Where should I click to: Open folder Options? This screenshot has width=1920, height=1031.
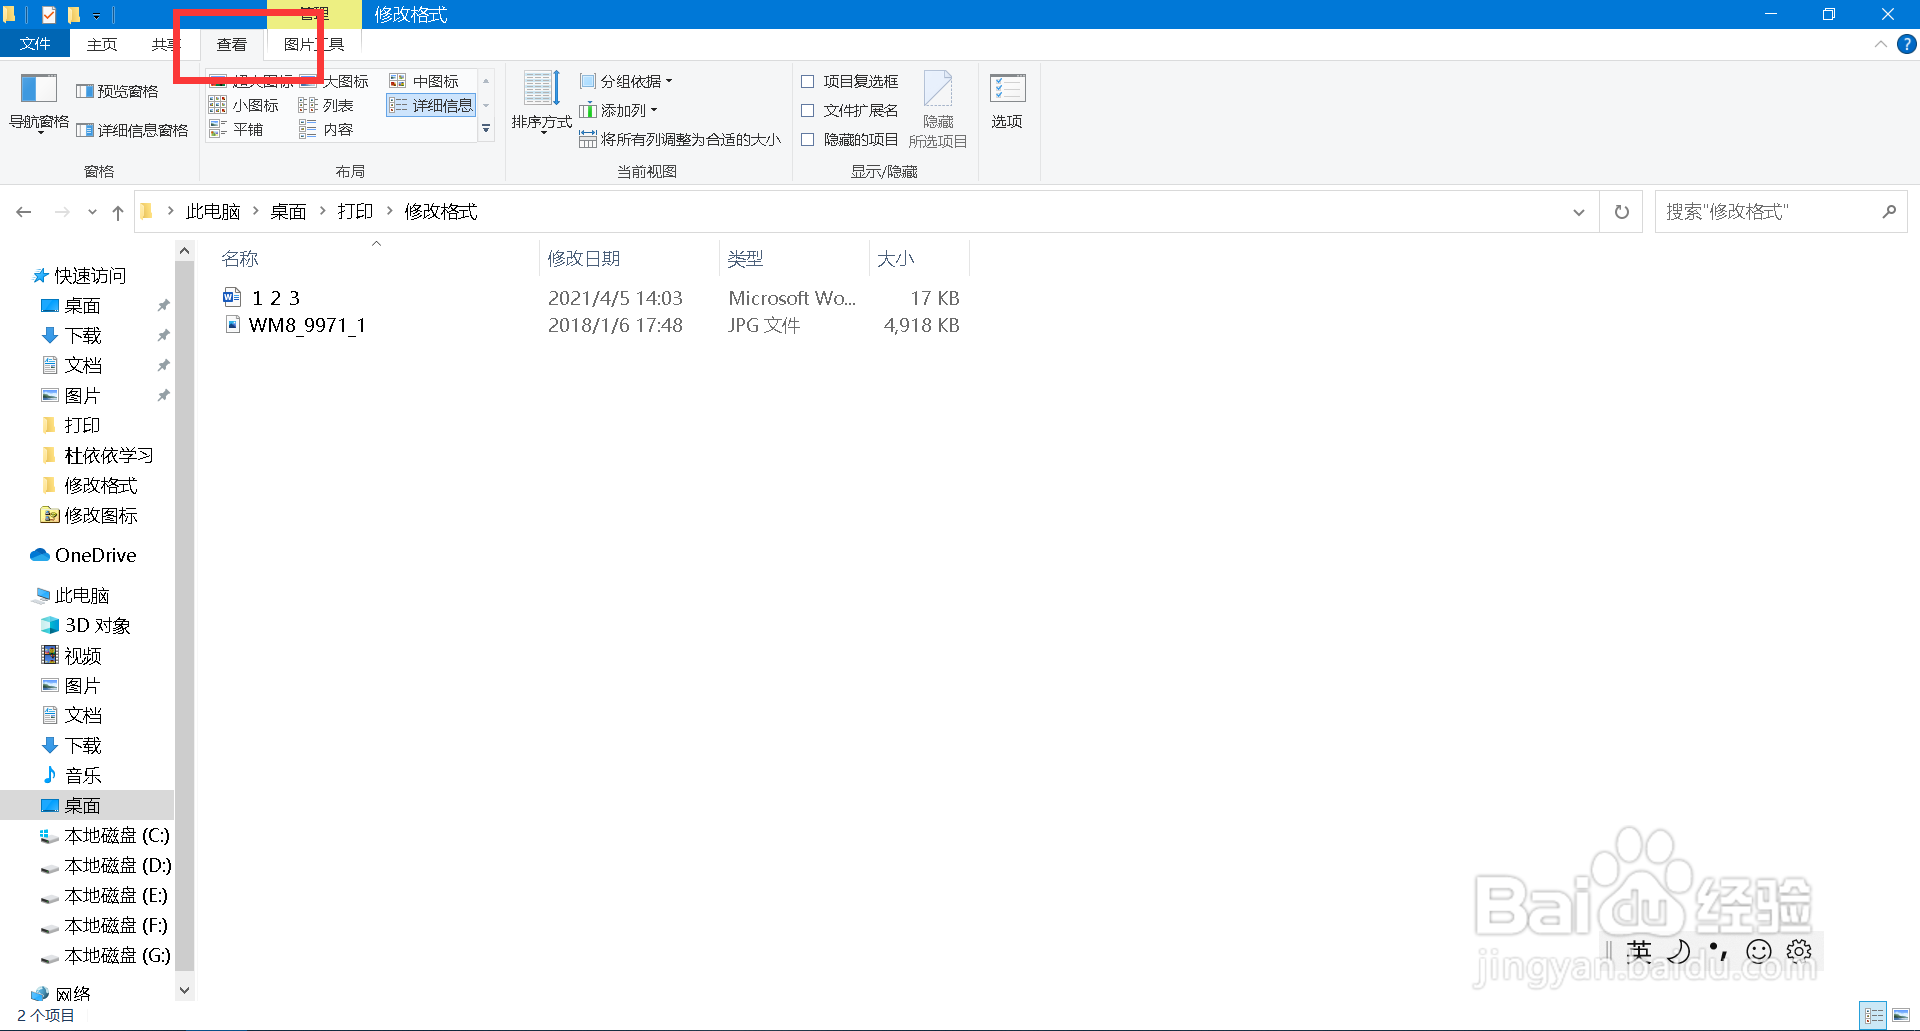coord(1007,101)
